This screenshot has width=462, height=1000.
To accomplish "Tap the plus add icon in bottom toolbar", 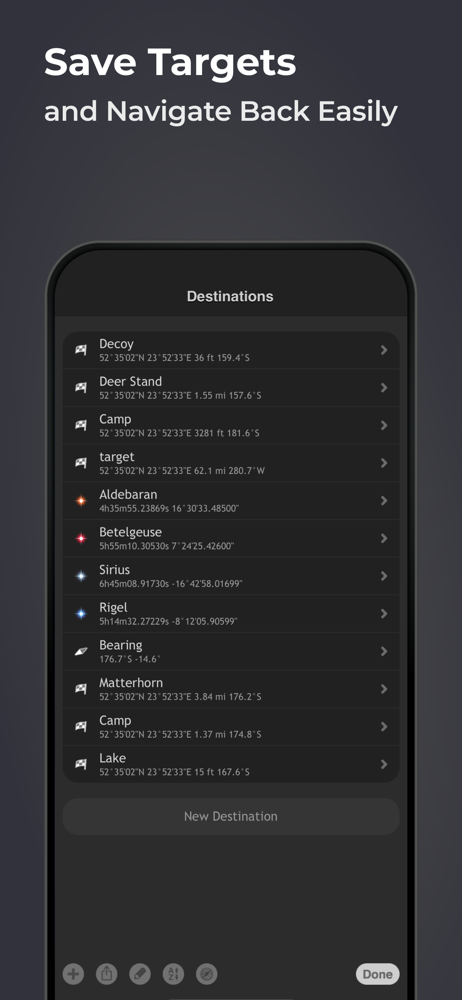I will pyautogui.click(x=73, y=974).
